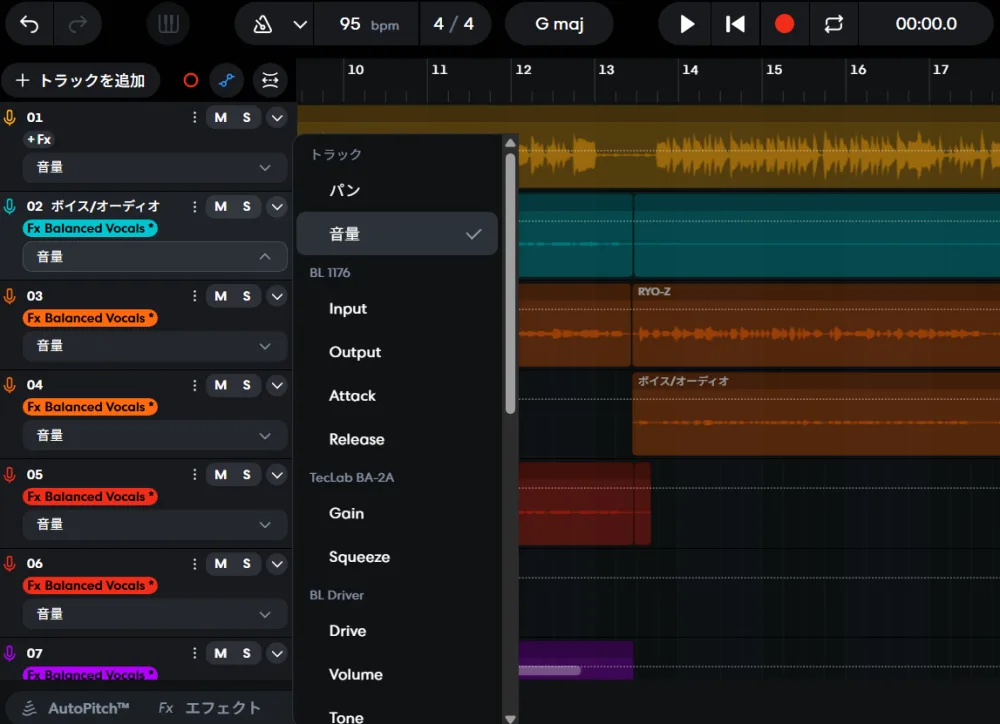This screenshot has height=724, width=1000.
Task: Open the three-dot menu for track 03
Action: tap(195, 296)
